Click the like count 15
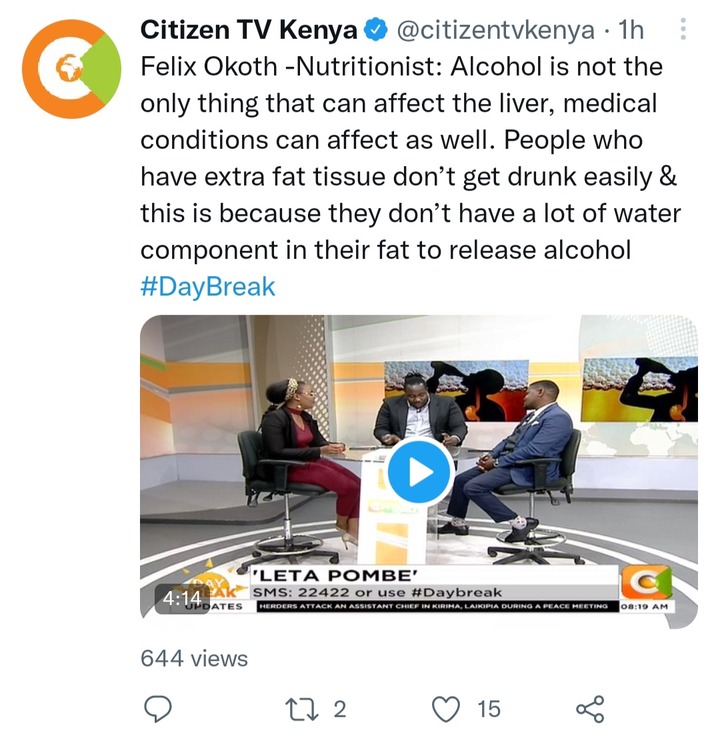Image resolution: width=720 pixels, height=733 pixels. coord(489,709)
